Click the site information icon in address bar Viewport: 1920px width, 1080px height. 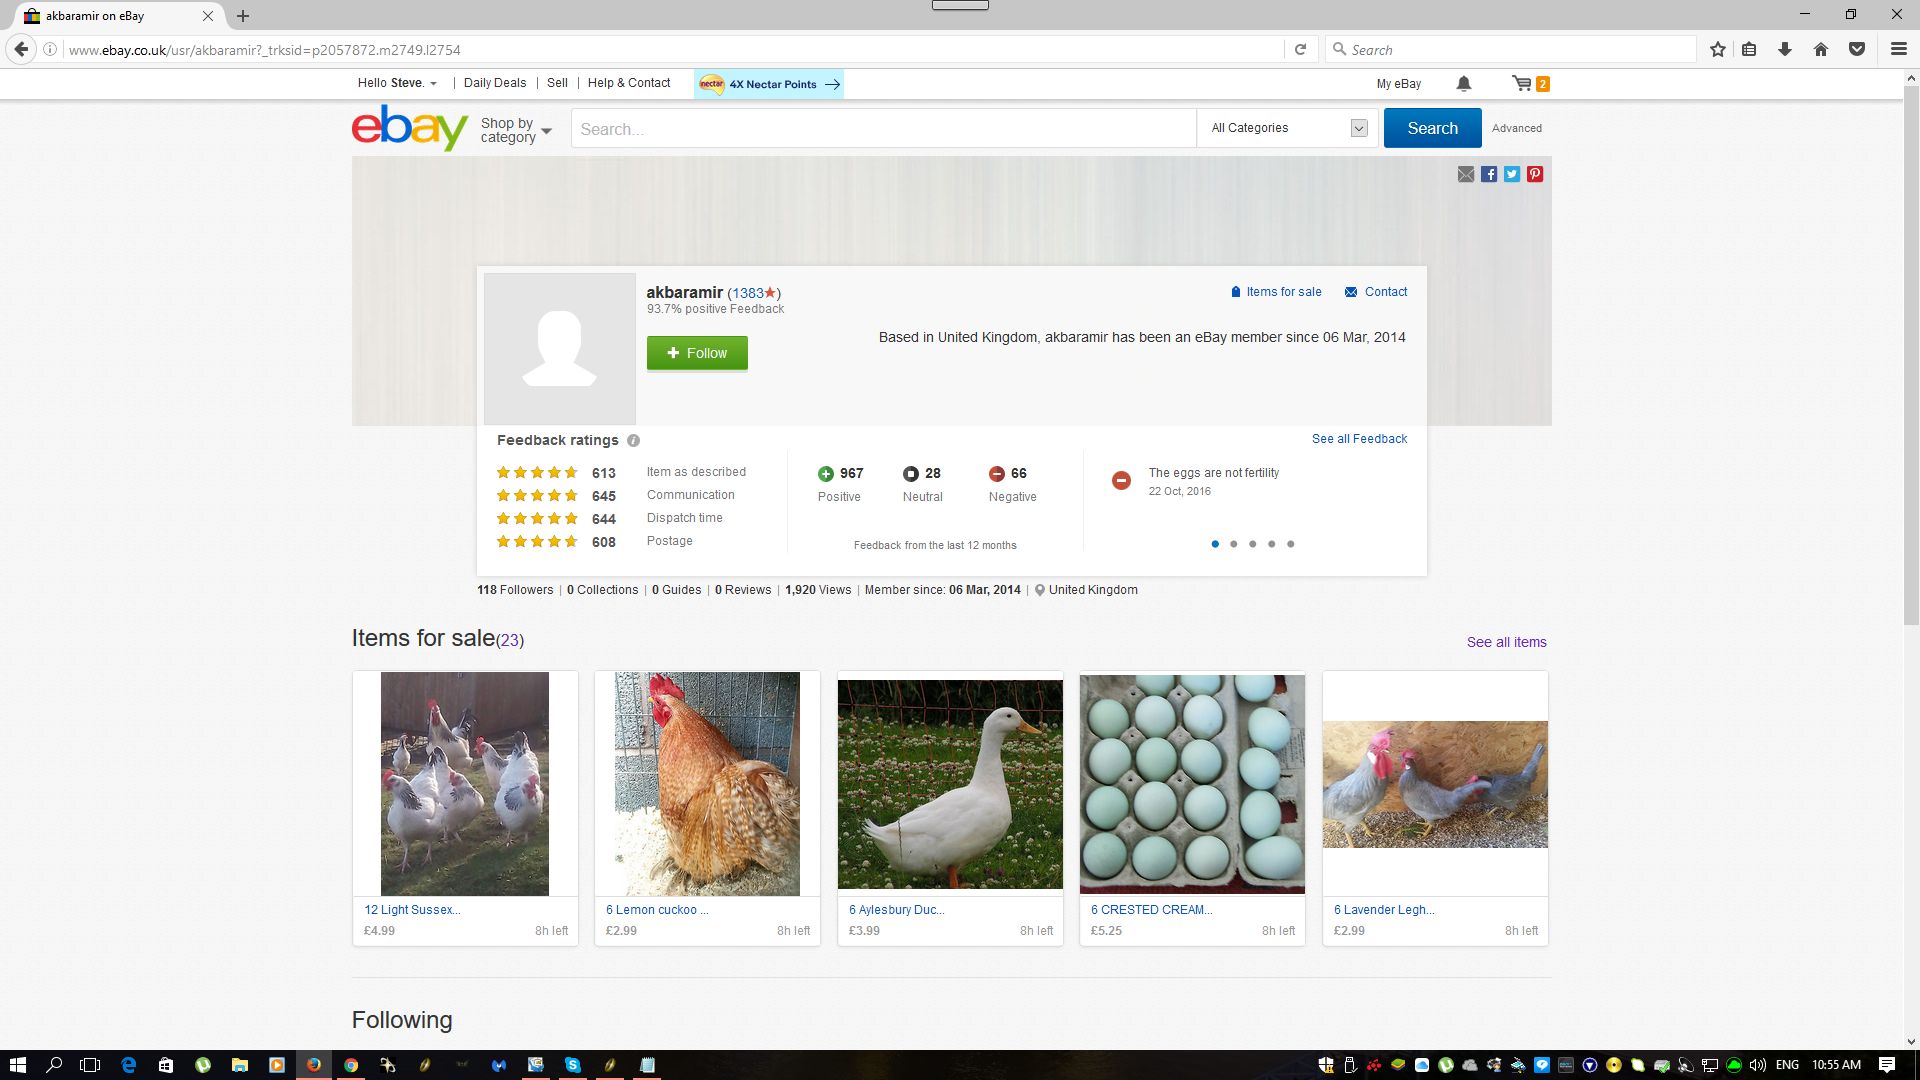point(50,49)
